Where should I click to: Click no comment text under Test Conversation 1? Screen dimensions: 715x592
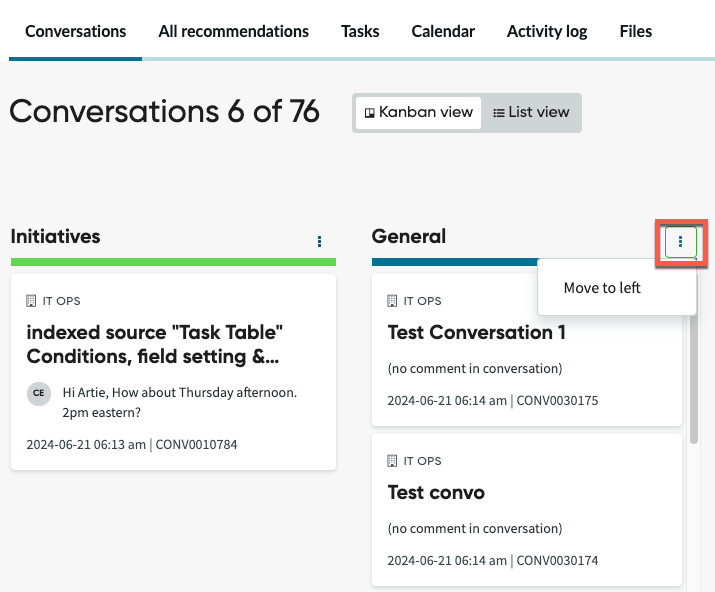pos(475,369)
